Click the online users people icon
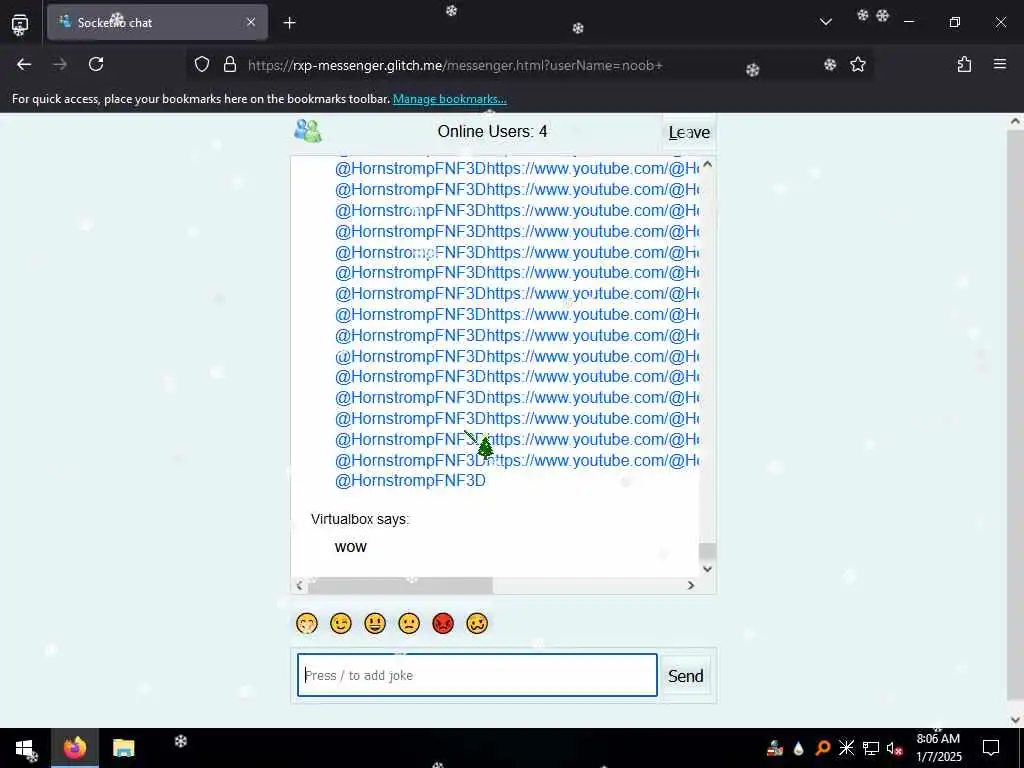 (308, 131)
